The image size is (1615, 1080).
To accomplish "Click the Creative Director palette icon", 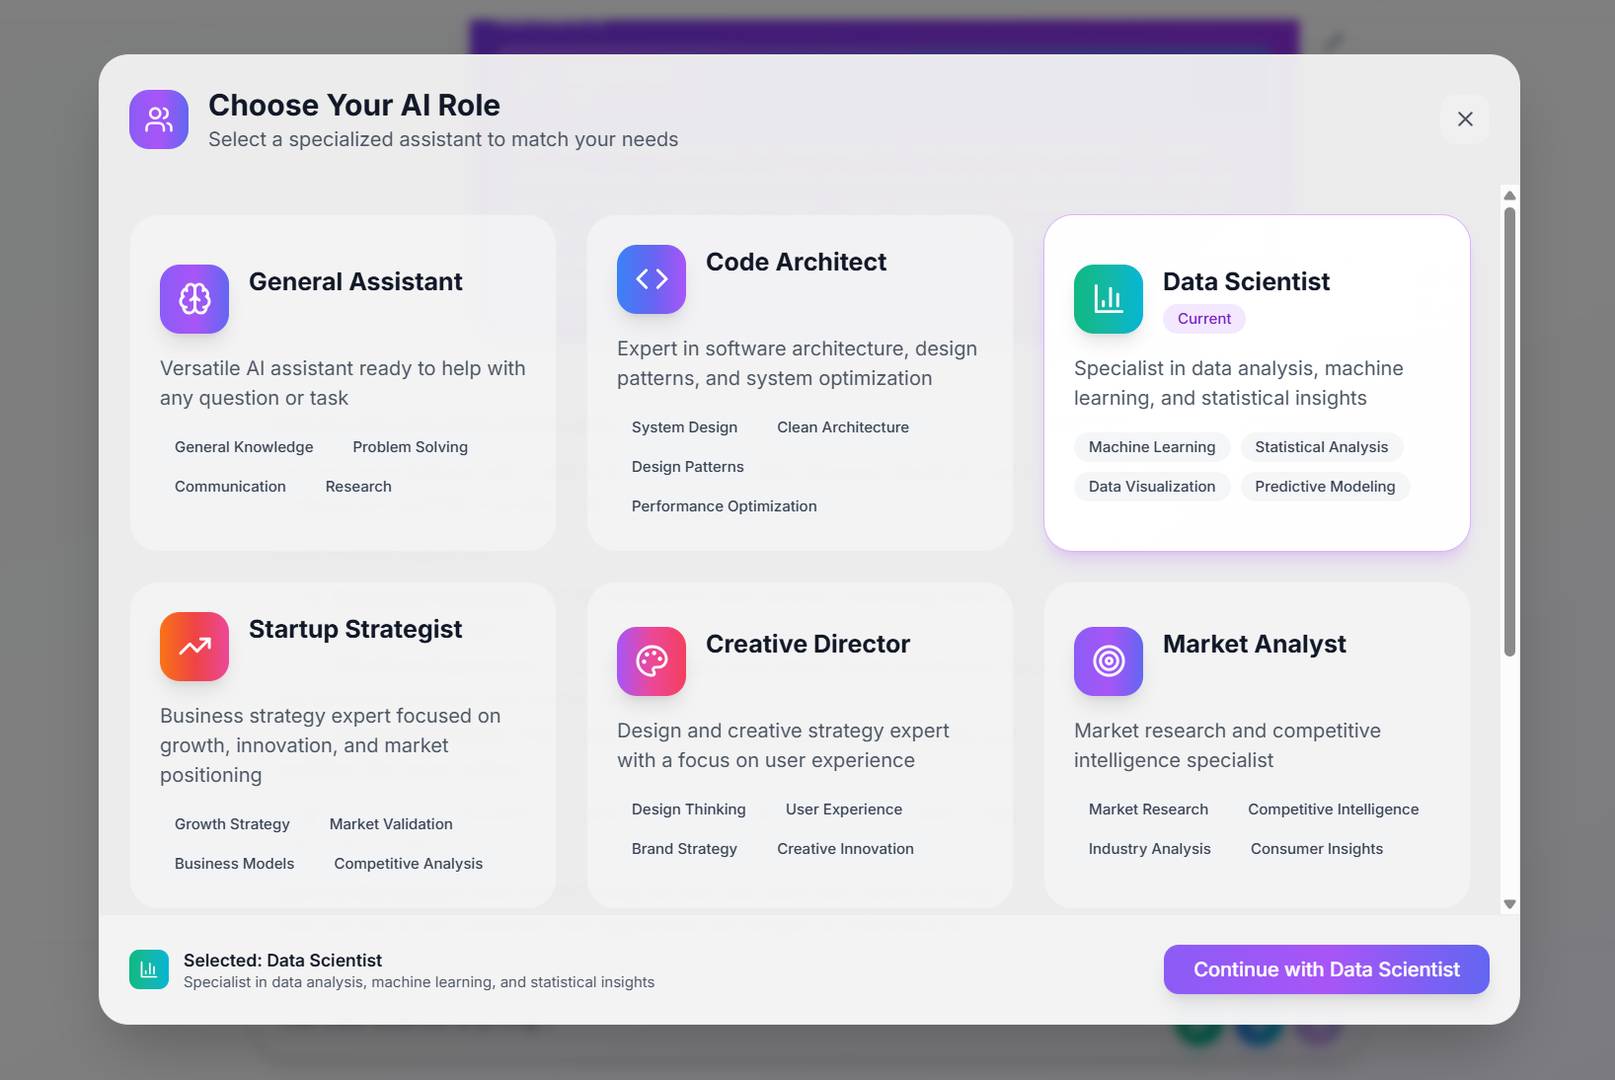I will point(651,661).
